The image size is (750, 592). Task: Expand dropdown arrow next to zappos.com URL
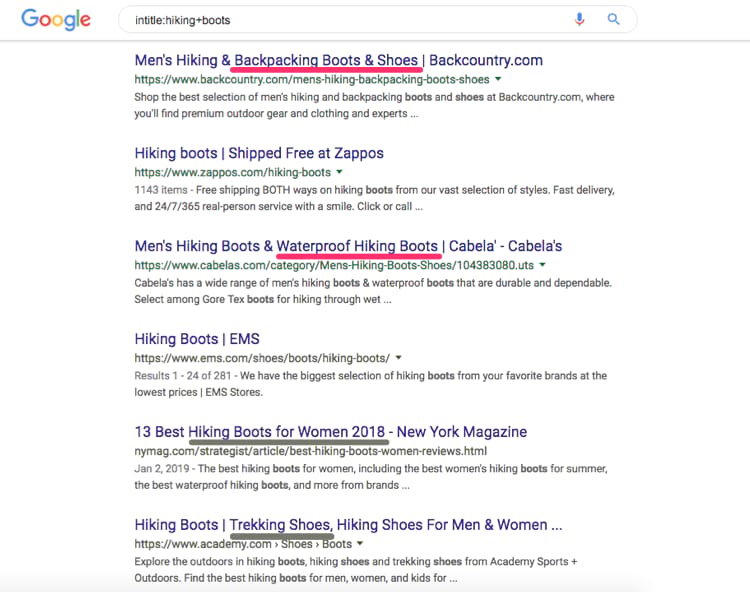point(339,172)
